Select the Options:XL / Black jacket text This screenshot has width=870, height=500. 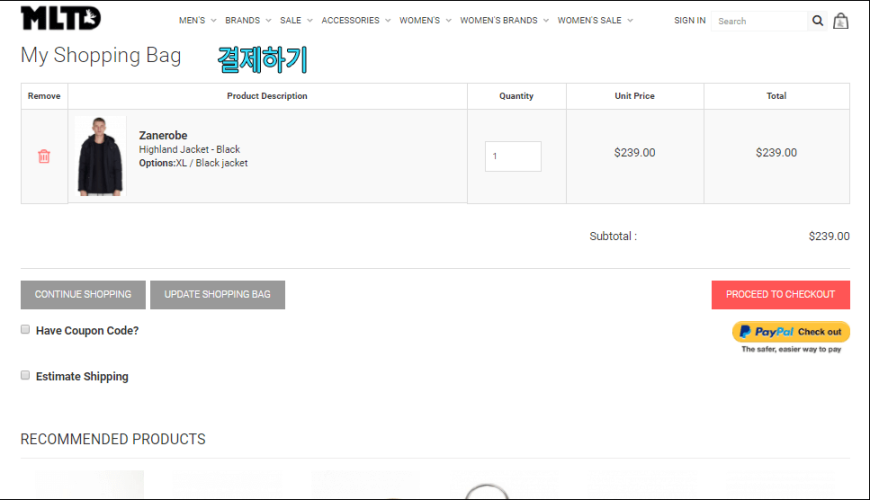[x=193, y=163]
